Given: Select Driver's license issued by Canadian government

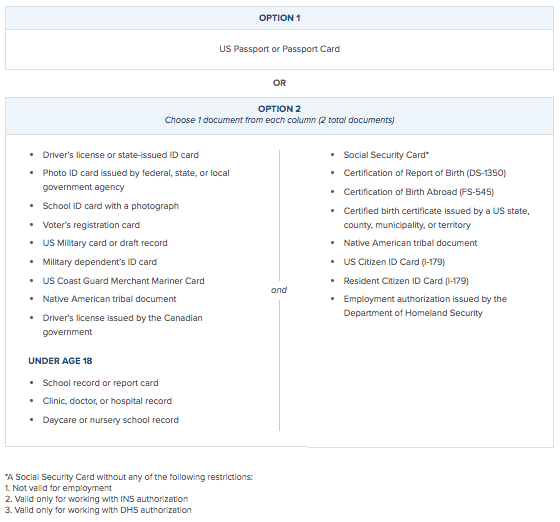Looking at the screenshot, I should 122,325.
